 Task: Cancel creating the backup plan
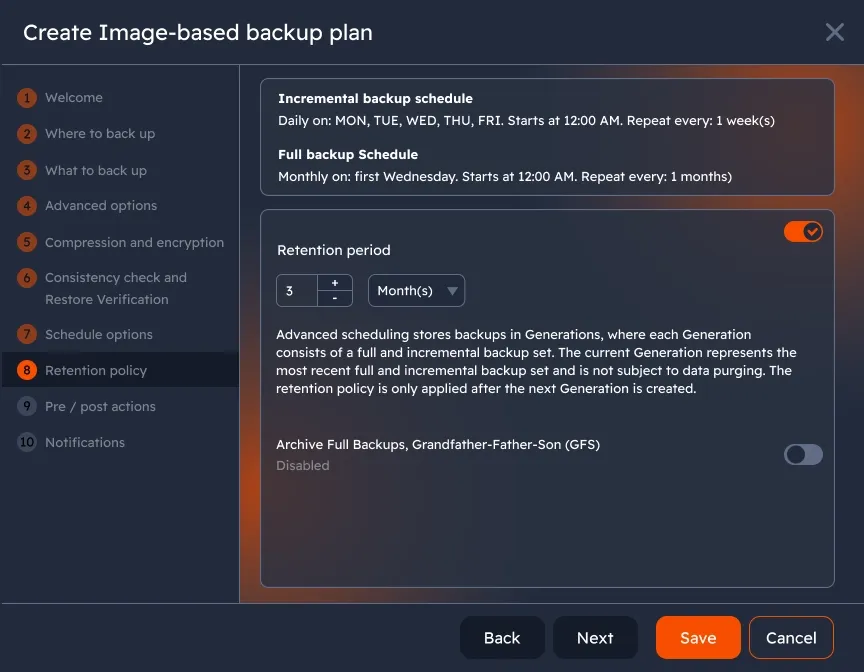pyautogui.click(x=791, y=637)
